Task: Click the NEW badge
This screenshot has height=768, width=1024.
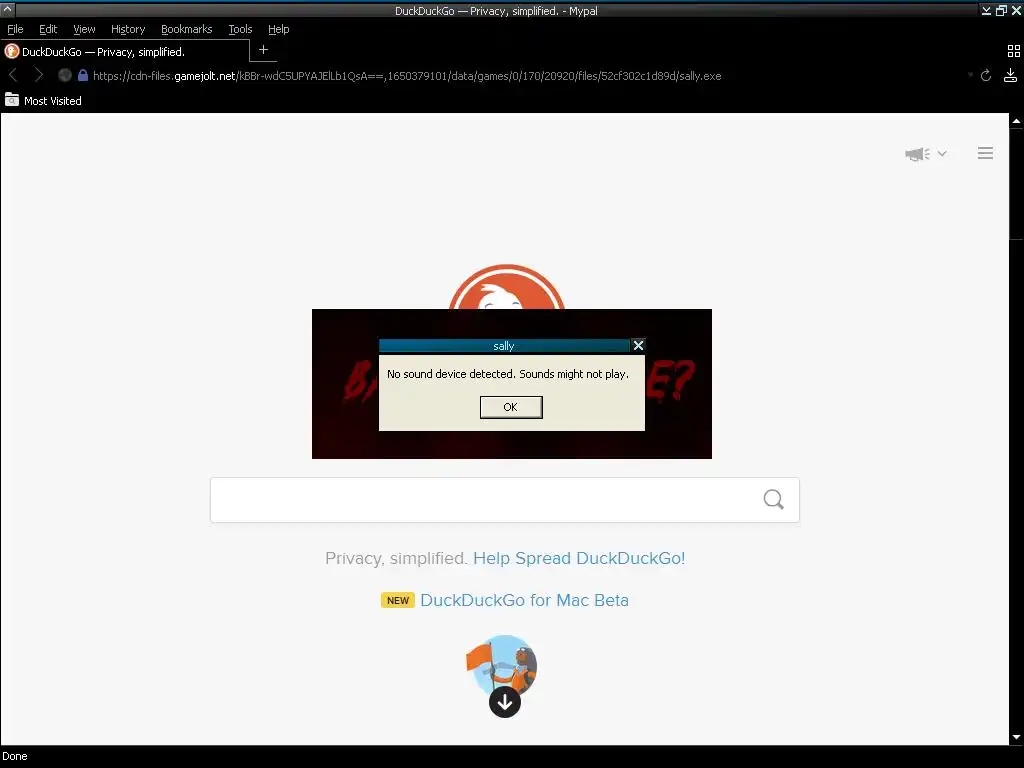Action: pyautogui.click(x=398, y=600)
